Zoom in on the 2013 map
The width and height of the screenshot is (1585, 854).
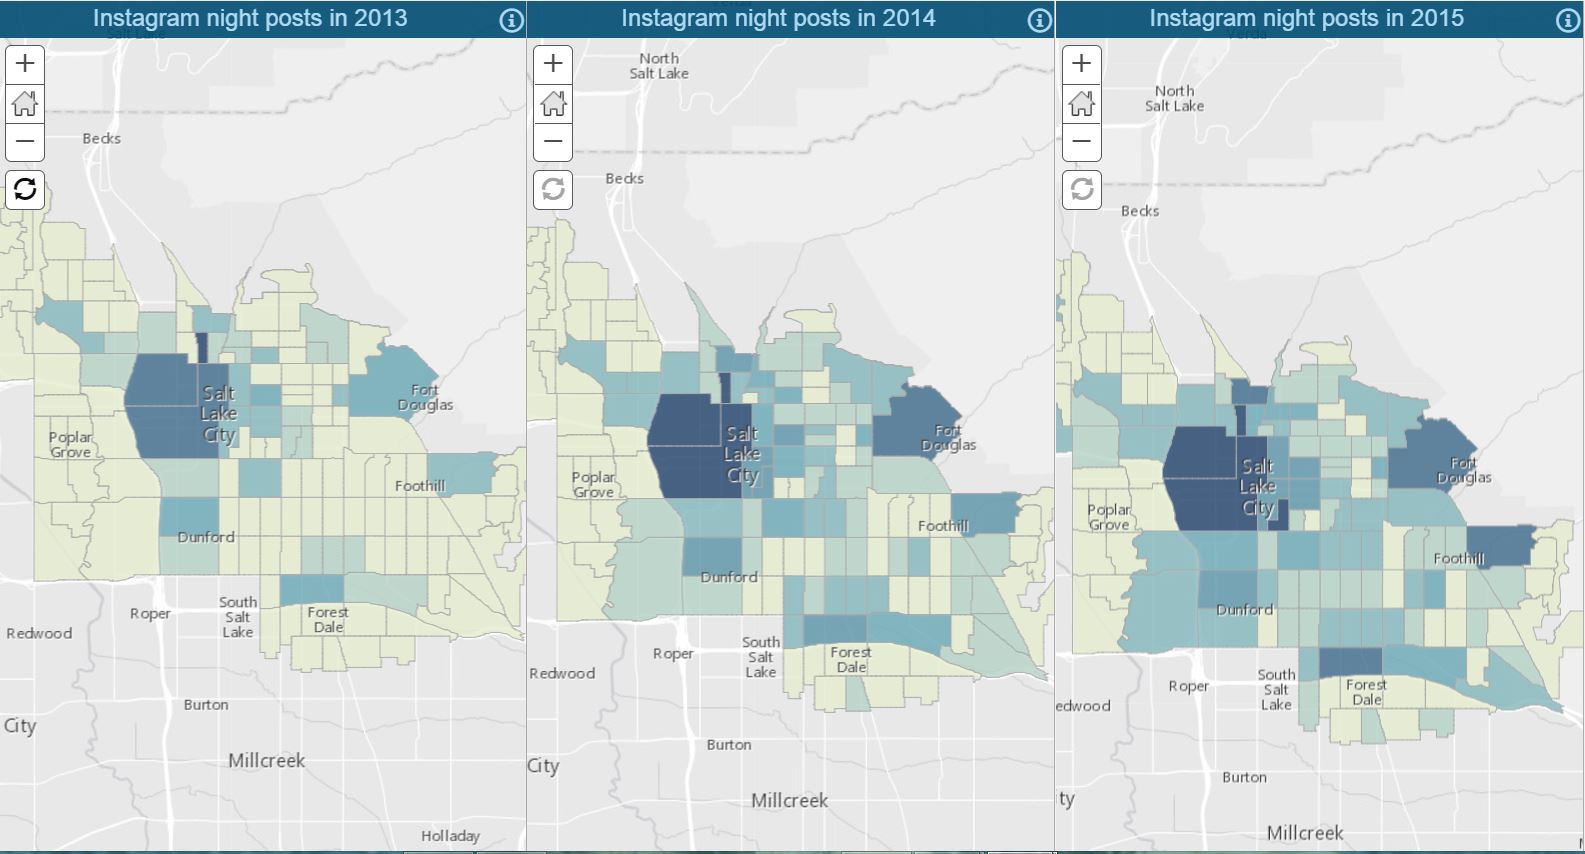[25, 64]
